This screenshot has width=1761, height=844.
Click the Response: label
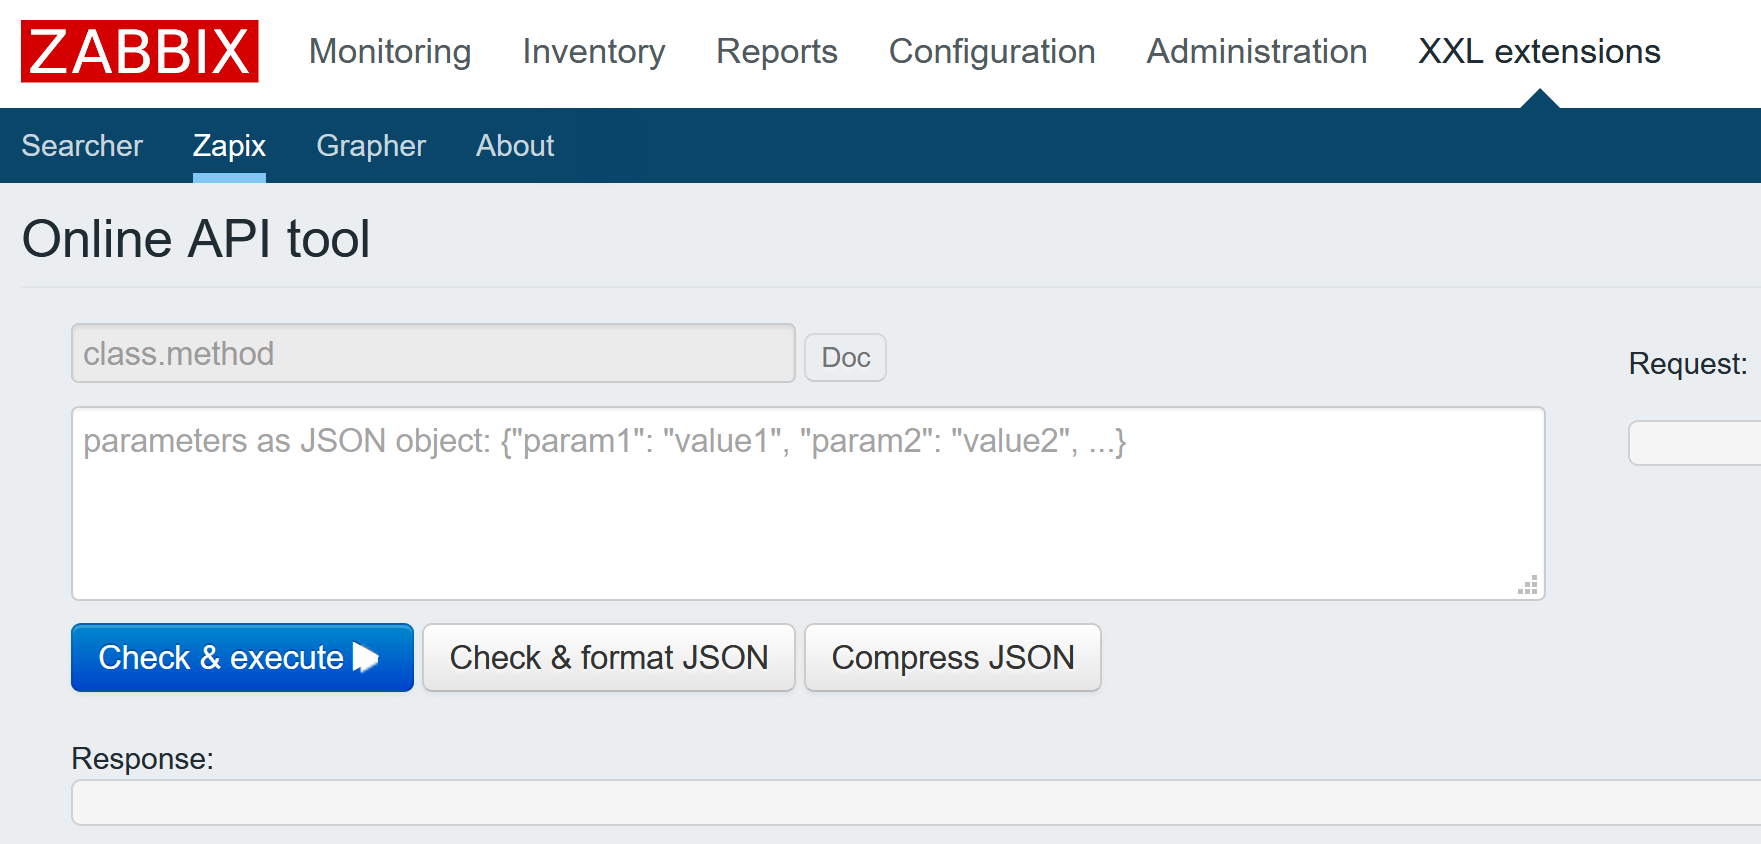tap(143, 758)
